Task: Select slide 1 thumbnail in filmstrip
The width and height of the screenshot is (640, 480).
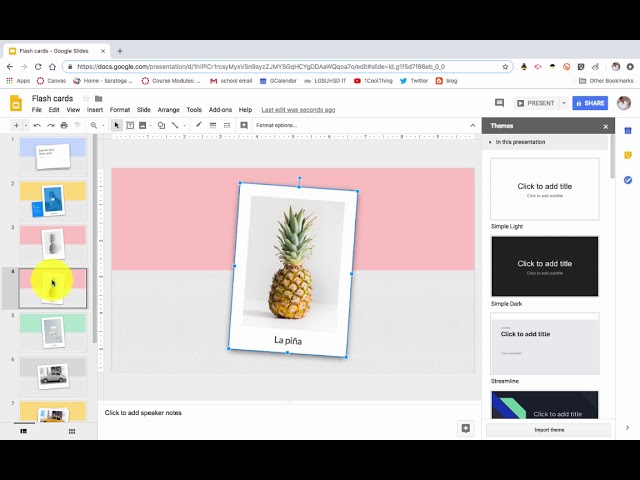Action: coord(53,156)
